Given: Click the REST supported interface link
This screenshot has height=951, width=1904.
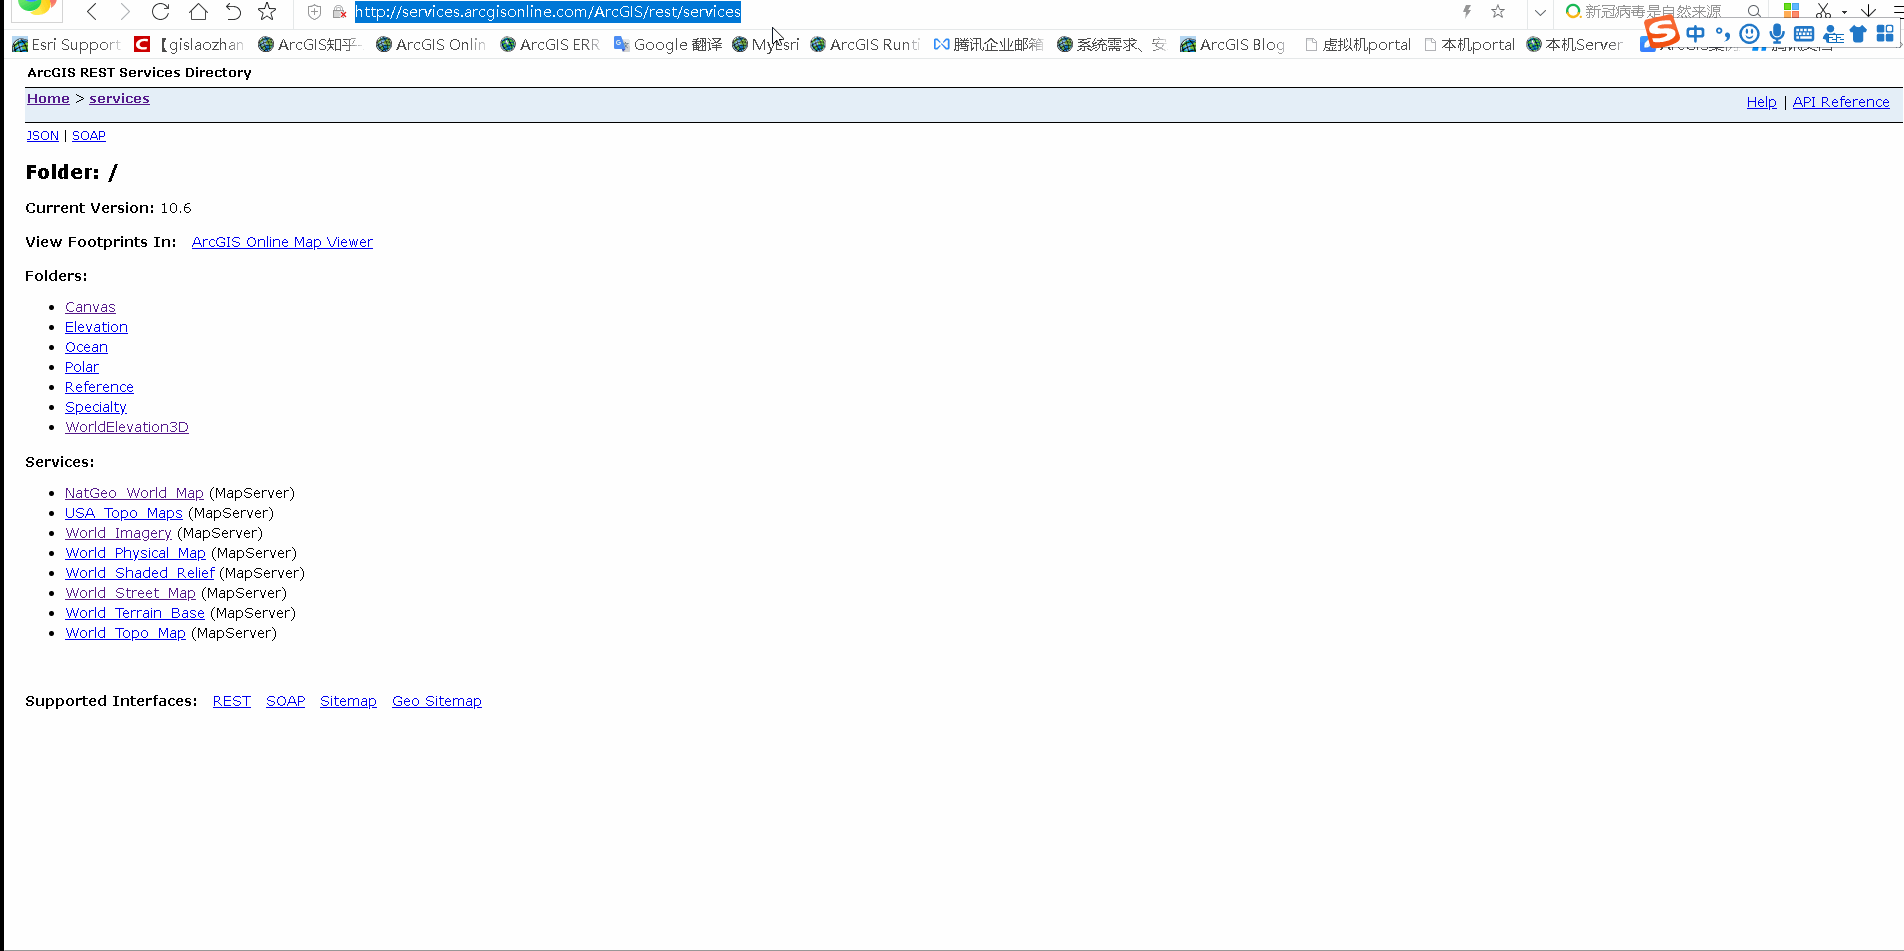Looking at the screenshot, I should 232,701.
